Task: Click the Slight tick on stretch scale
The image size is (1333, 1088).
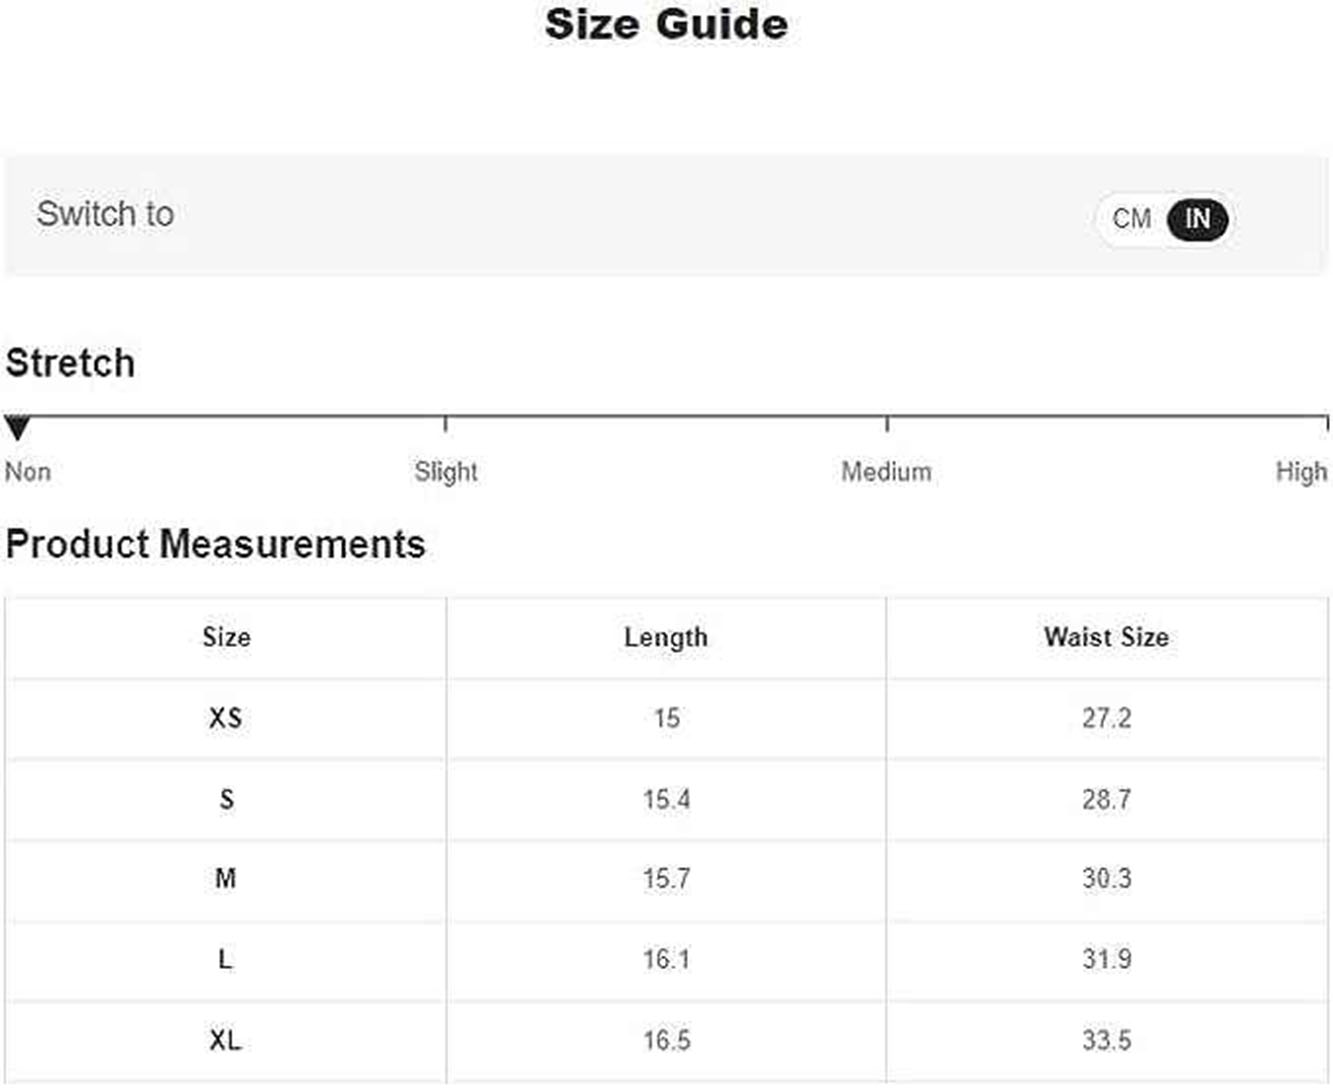Action: pos(445,424)
